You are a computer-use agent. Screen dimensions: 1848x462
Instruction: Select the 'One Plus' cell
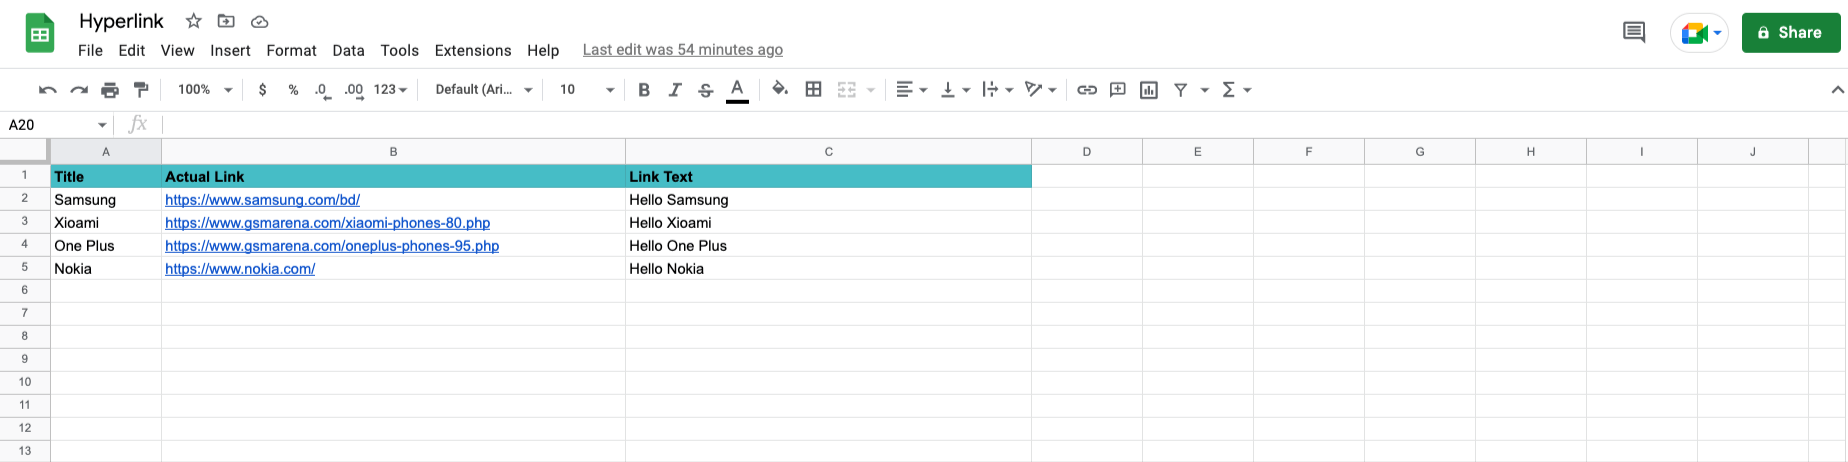106,246
